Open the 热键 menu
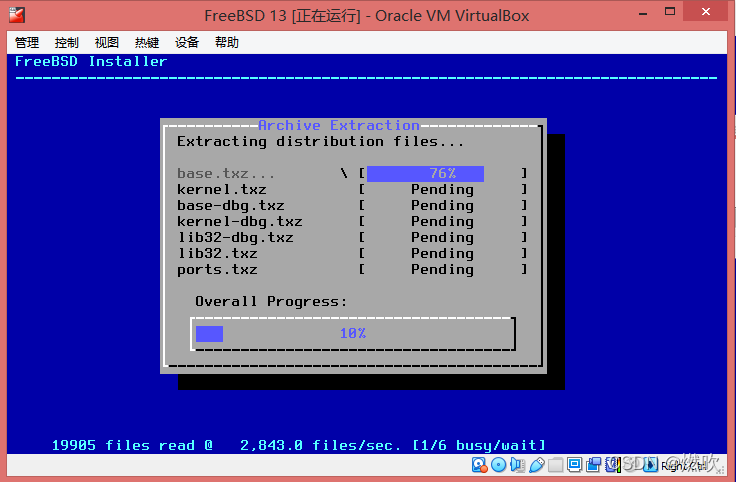The height and width of the screenshot is (482, 736). (147, 43)
